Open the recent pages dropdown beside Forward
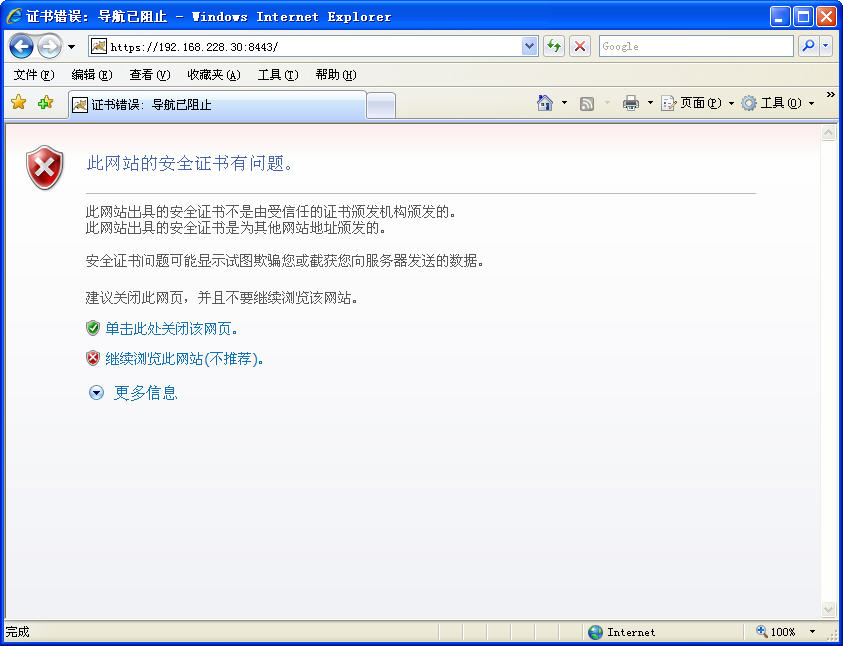The height and width of the screenshot is (646, 843). coord(72,47)
